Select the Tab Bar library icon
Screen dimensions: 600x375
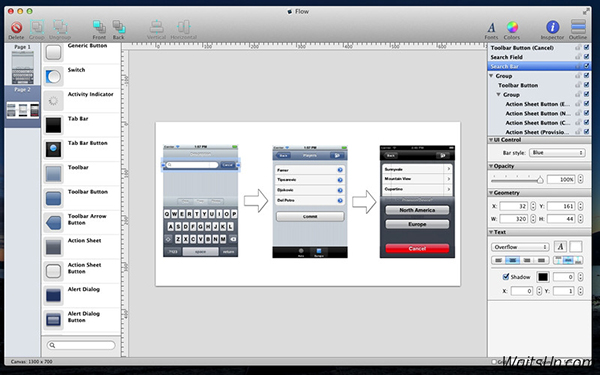coord(53,125)
